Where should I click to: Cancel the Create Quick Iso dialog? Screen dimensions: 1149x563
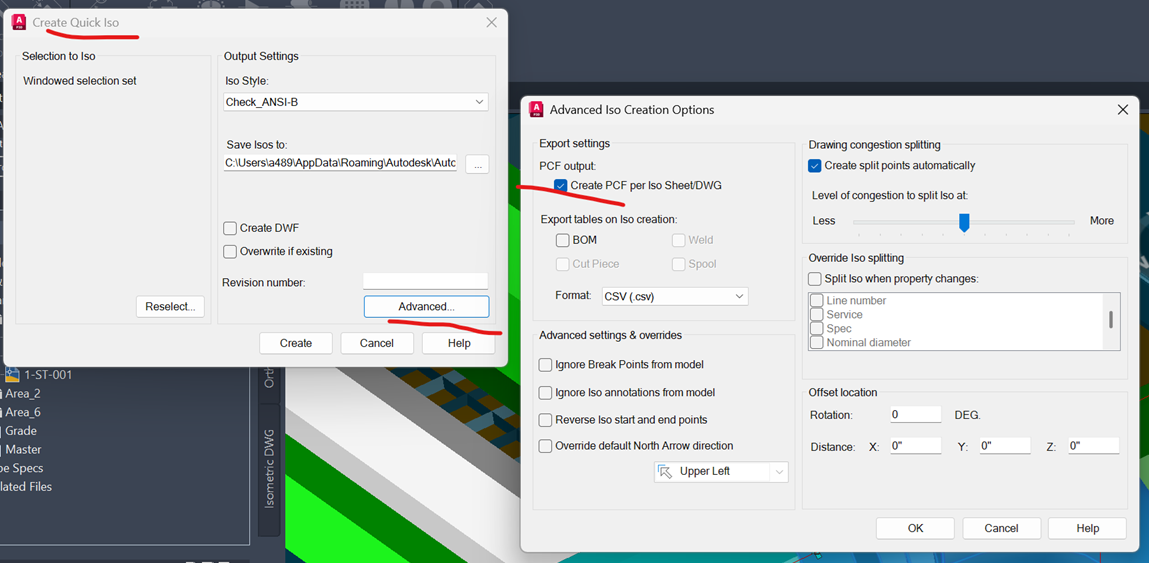pos(377,343)
